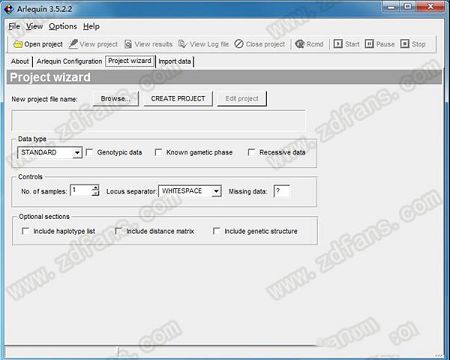Tick the Known gametic phase checkbox
Viewport: 450px width, 360px height.
[158, 152]
